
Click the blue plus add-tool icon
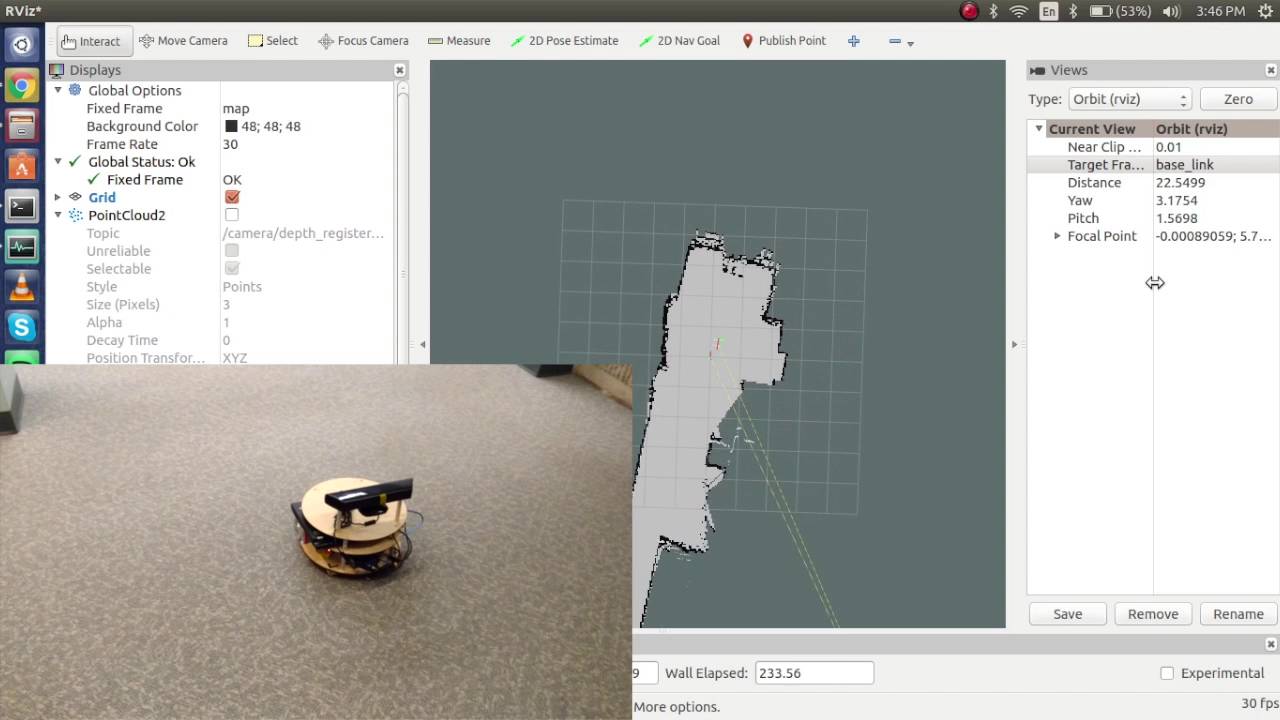click(x=853, y=41)
